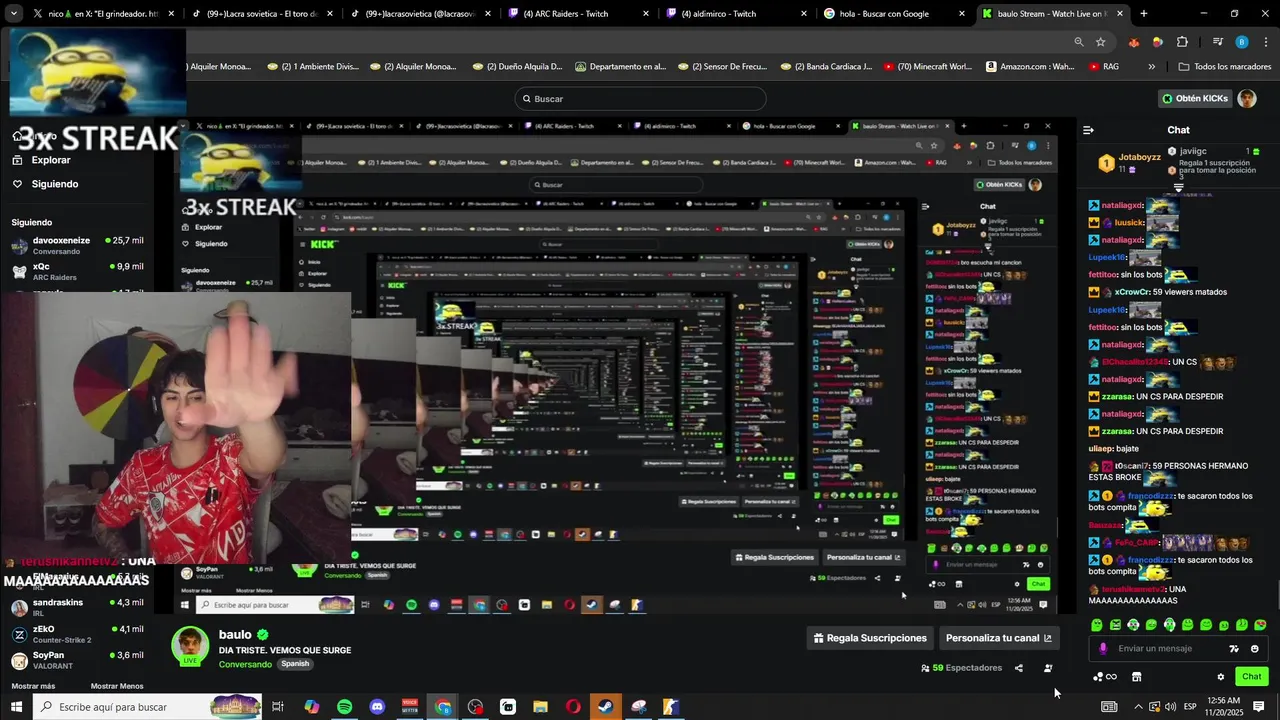The height and width of the screenshot is (720, 1280).
Task: Open the Minecraft Worl... YouTube bookmark
Action: point(927,67)
